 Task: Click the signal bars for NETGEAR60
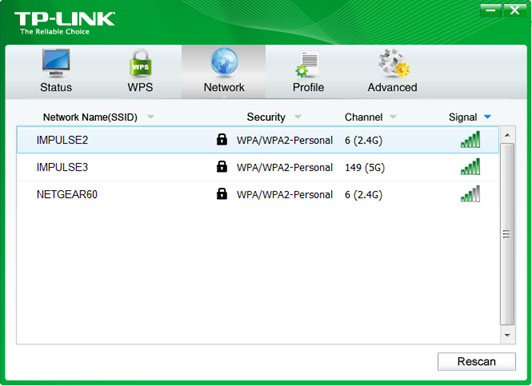pos(470,194)
